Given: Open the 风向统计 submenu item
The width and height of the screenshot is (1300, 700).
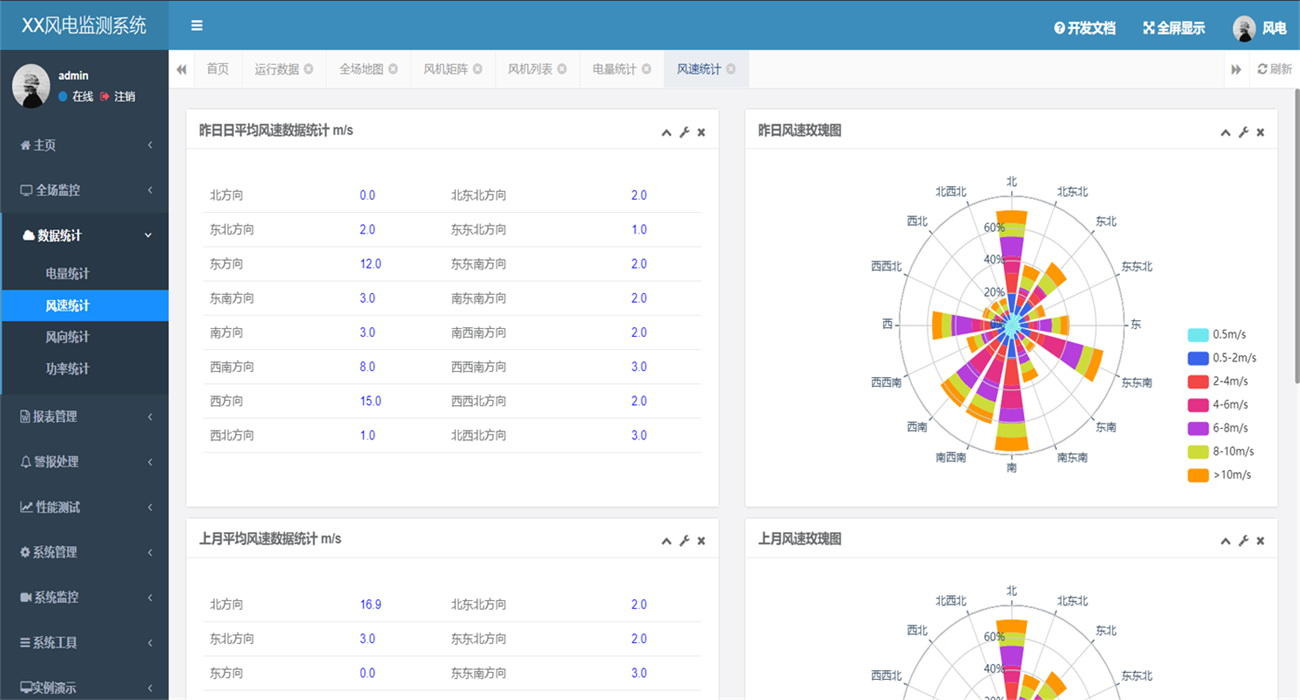Looking at the screenshot, I should point(84,337).
